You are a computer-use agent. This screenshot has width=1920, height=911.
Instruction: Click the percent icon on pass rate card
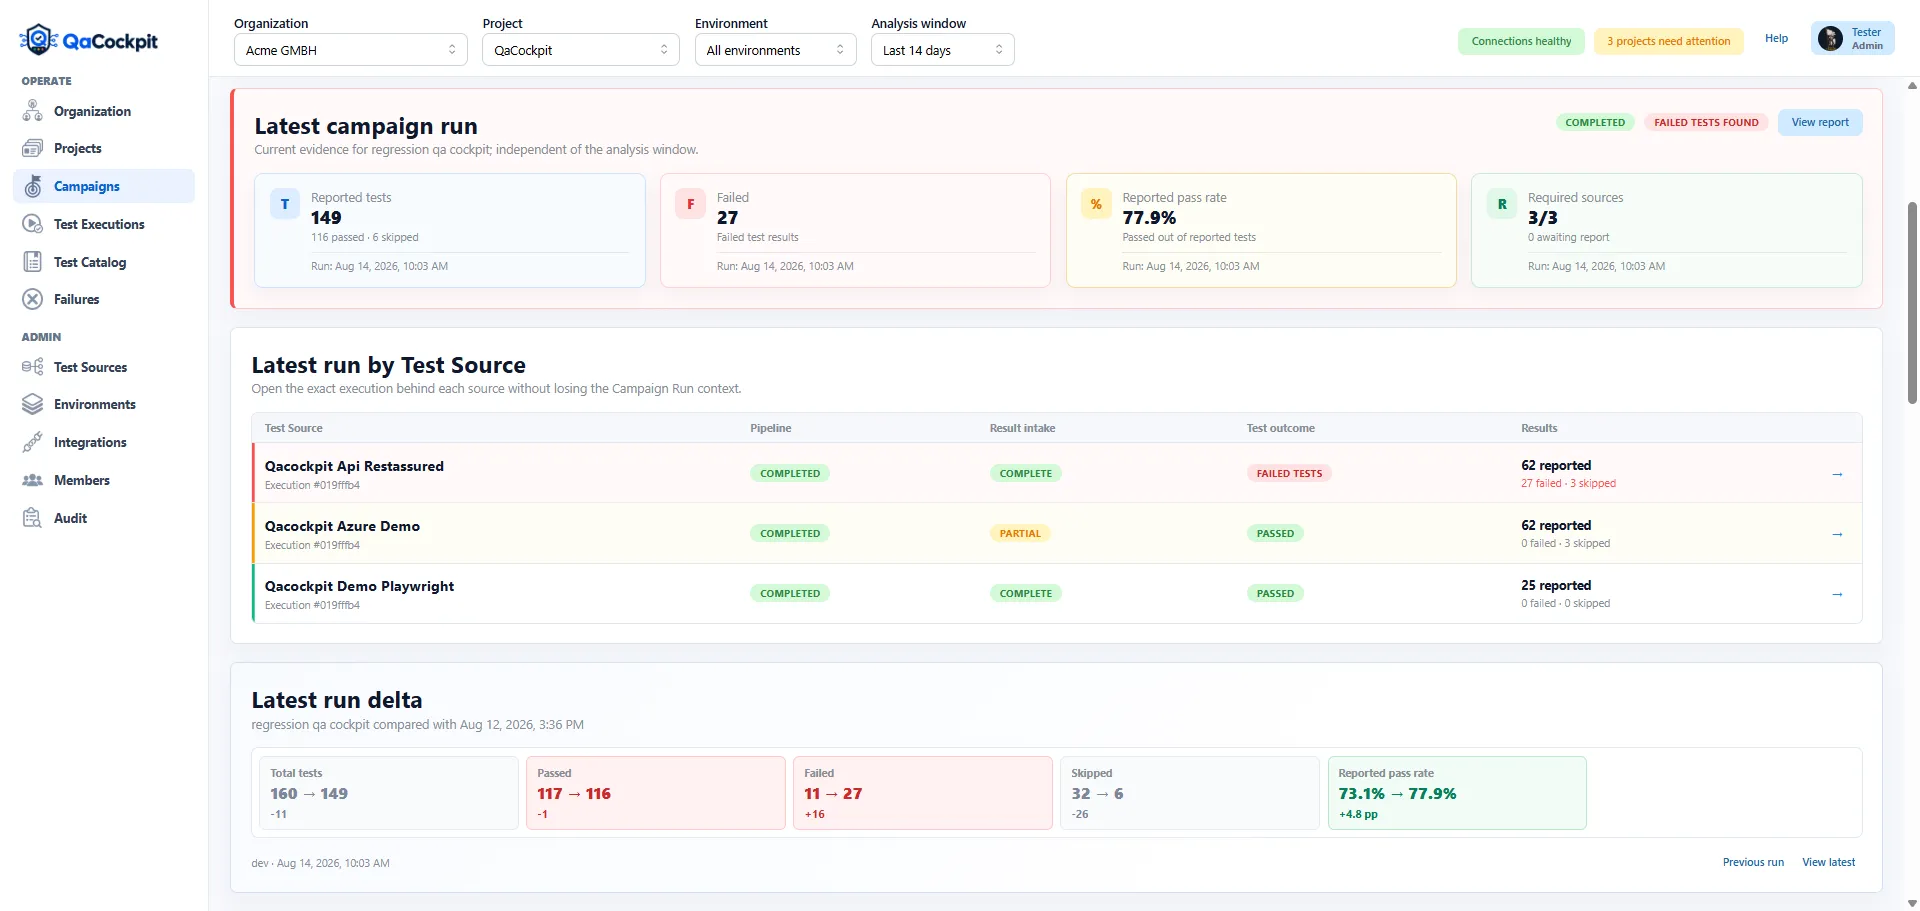(1096, 204)
